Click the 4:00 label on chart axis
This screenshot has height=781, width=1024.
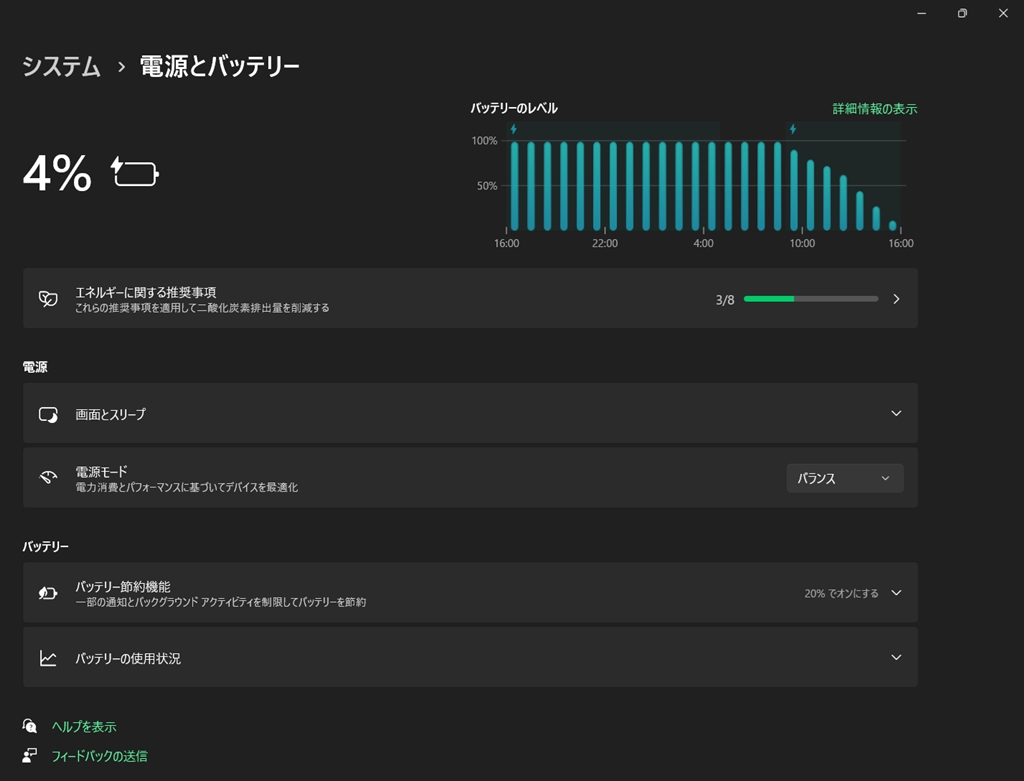coord(703,244)
